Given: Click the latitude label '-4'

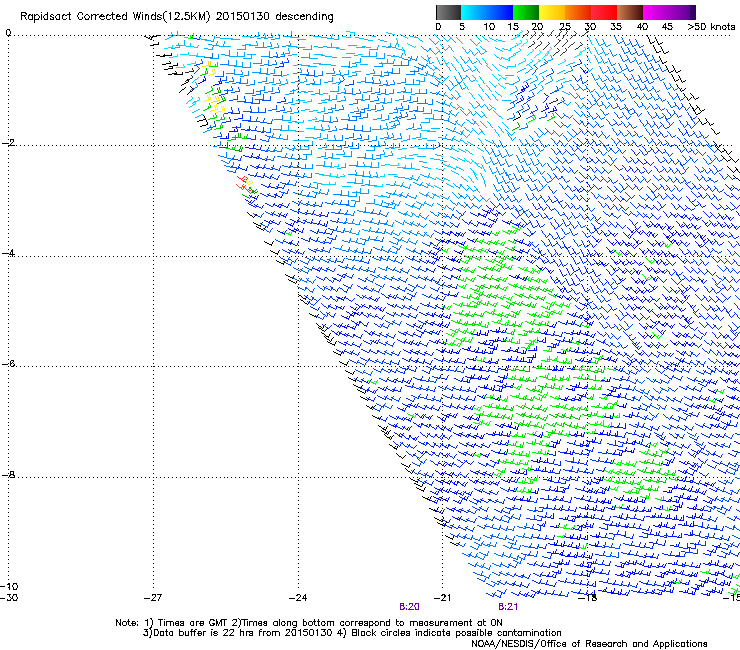Looking at the screenshot, I should pos(8,253).
